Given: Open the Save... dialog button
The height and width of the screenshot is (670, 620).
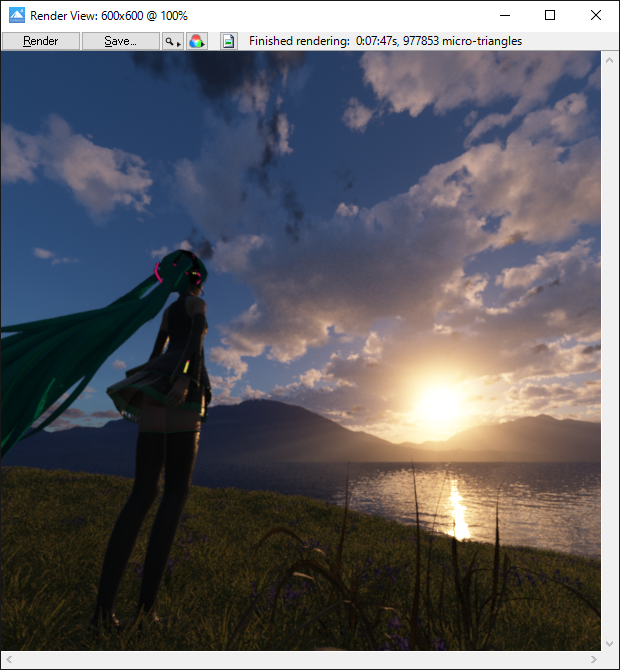Looking at the screenshot, I should [x=120, y=41].
